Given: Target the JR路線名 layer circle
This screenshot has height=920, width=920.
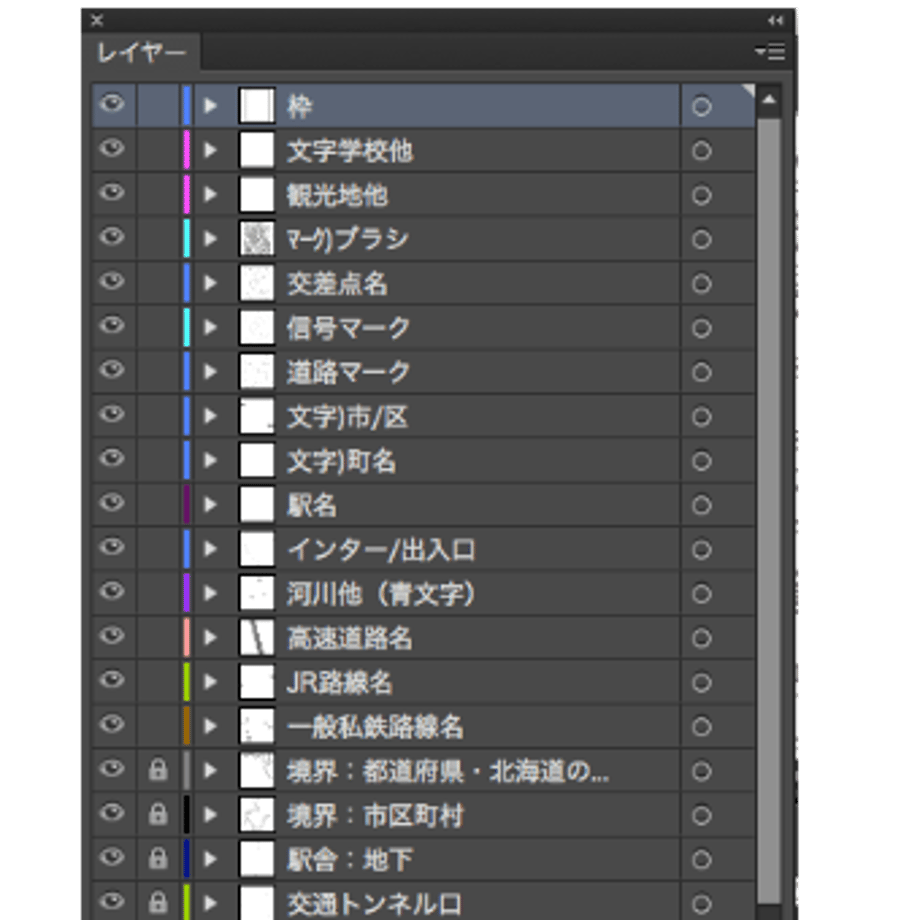Looking at the screenshot, I should pyautogui.click(x=702, y=682).
